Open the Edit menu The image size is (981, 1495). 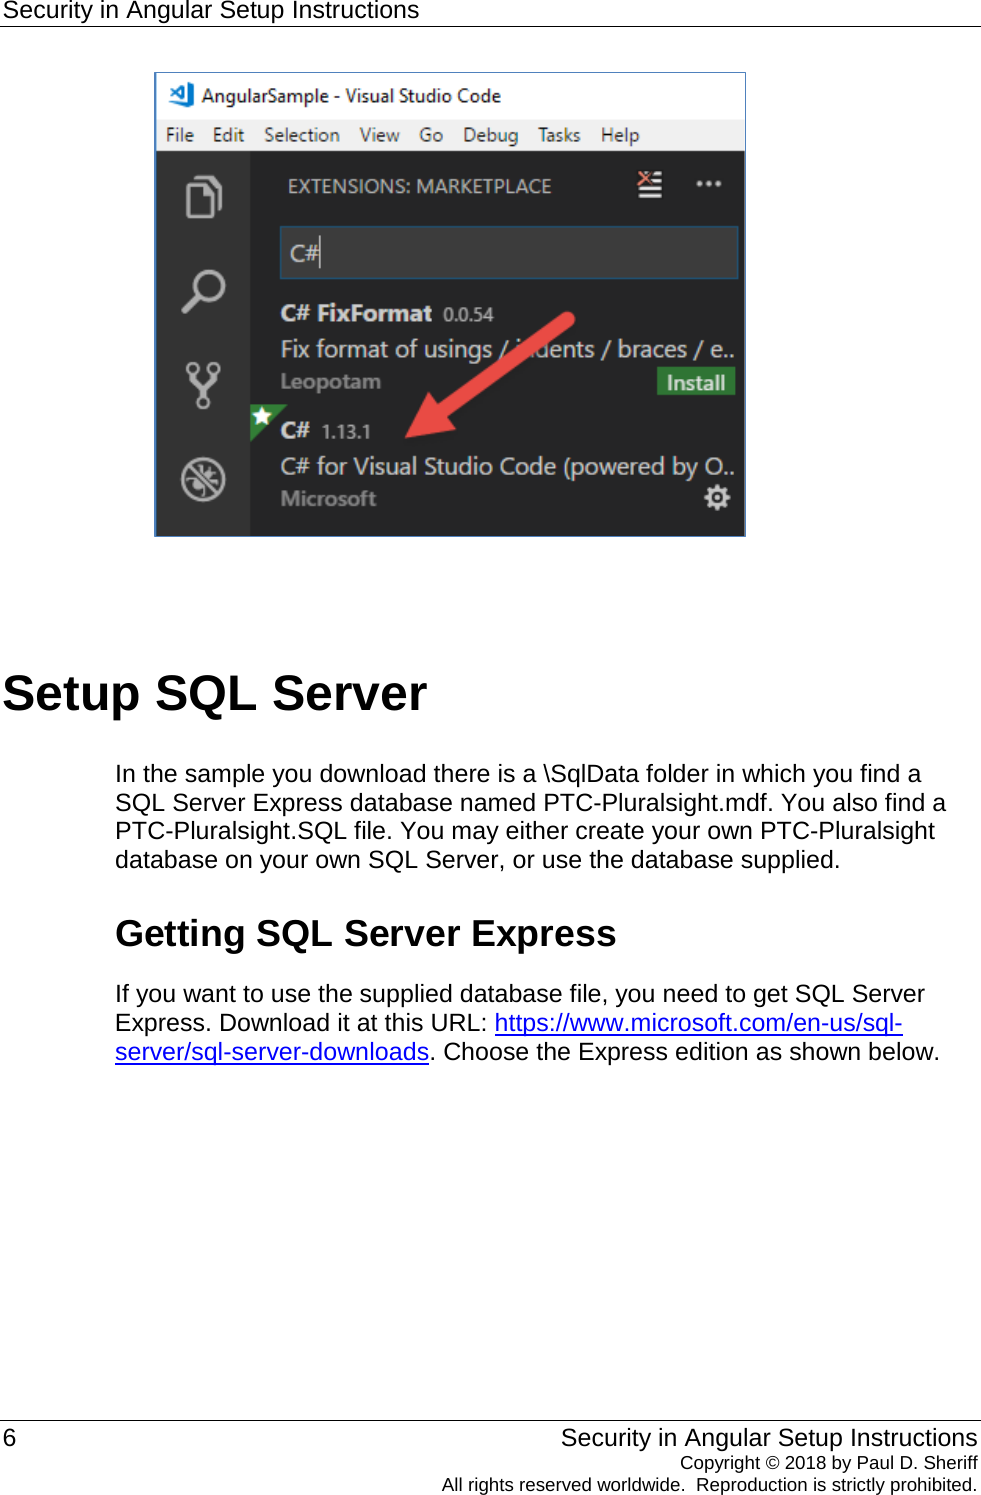click(229, 134)
